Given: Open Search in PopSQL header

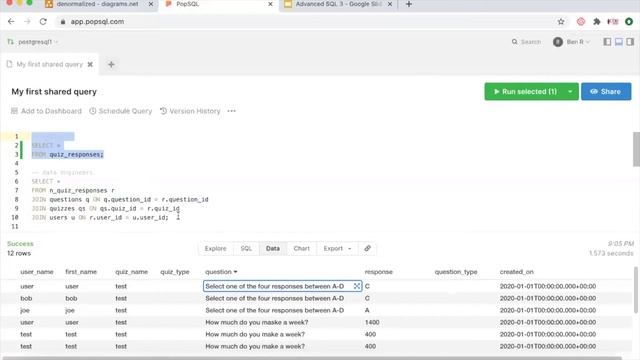Looking at the screenshot, I should click(x=526, y=42).
